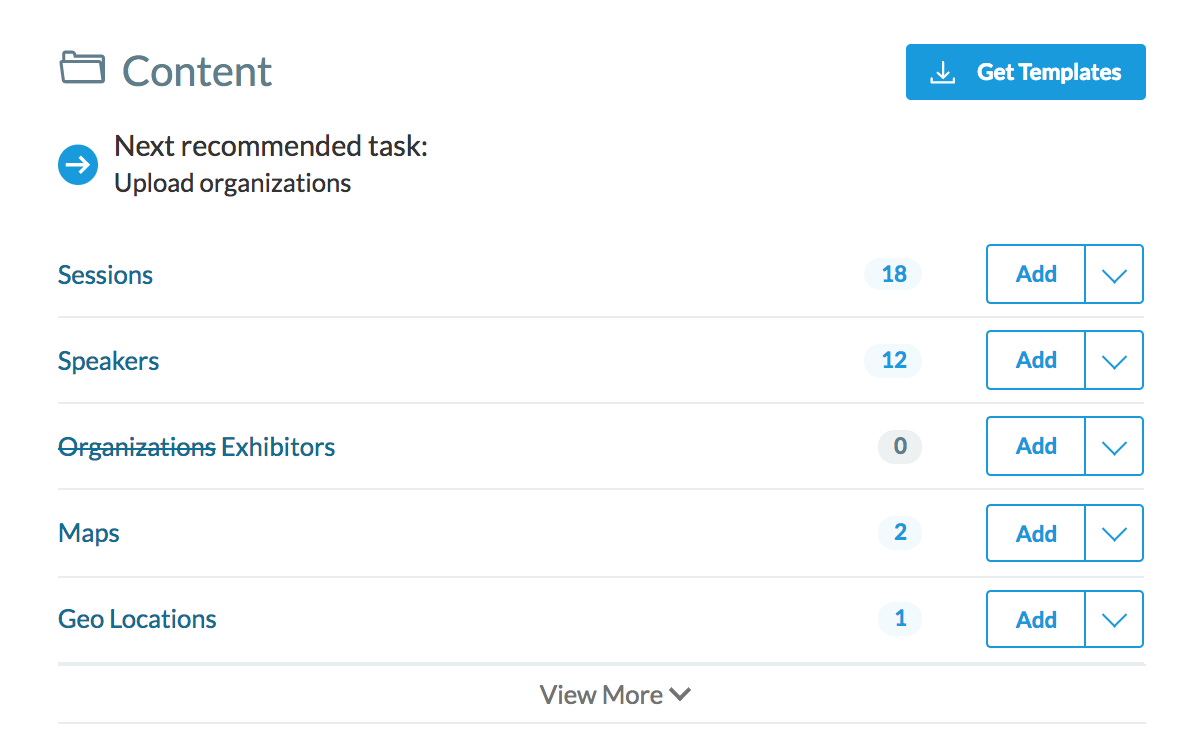Open the Maps link

(x=89, y=533)
